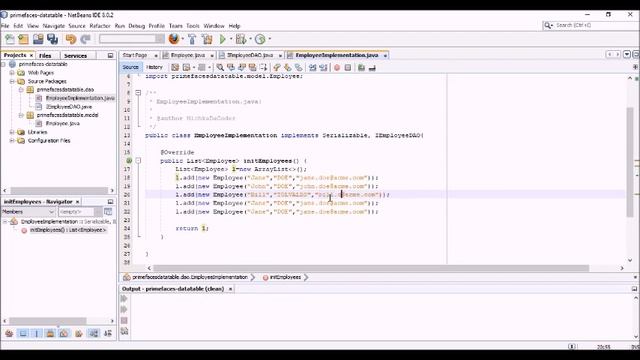Screen dimensions: 640x360
Task: Toggle Show Static Members filter in the Navigator
Action: pyautogui.click(x=36, y=333)
